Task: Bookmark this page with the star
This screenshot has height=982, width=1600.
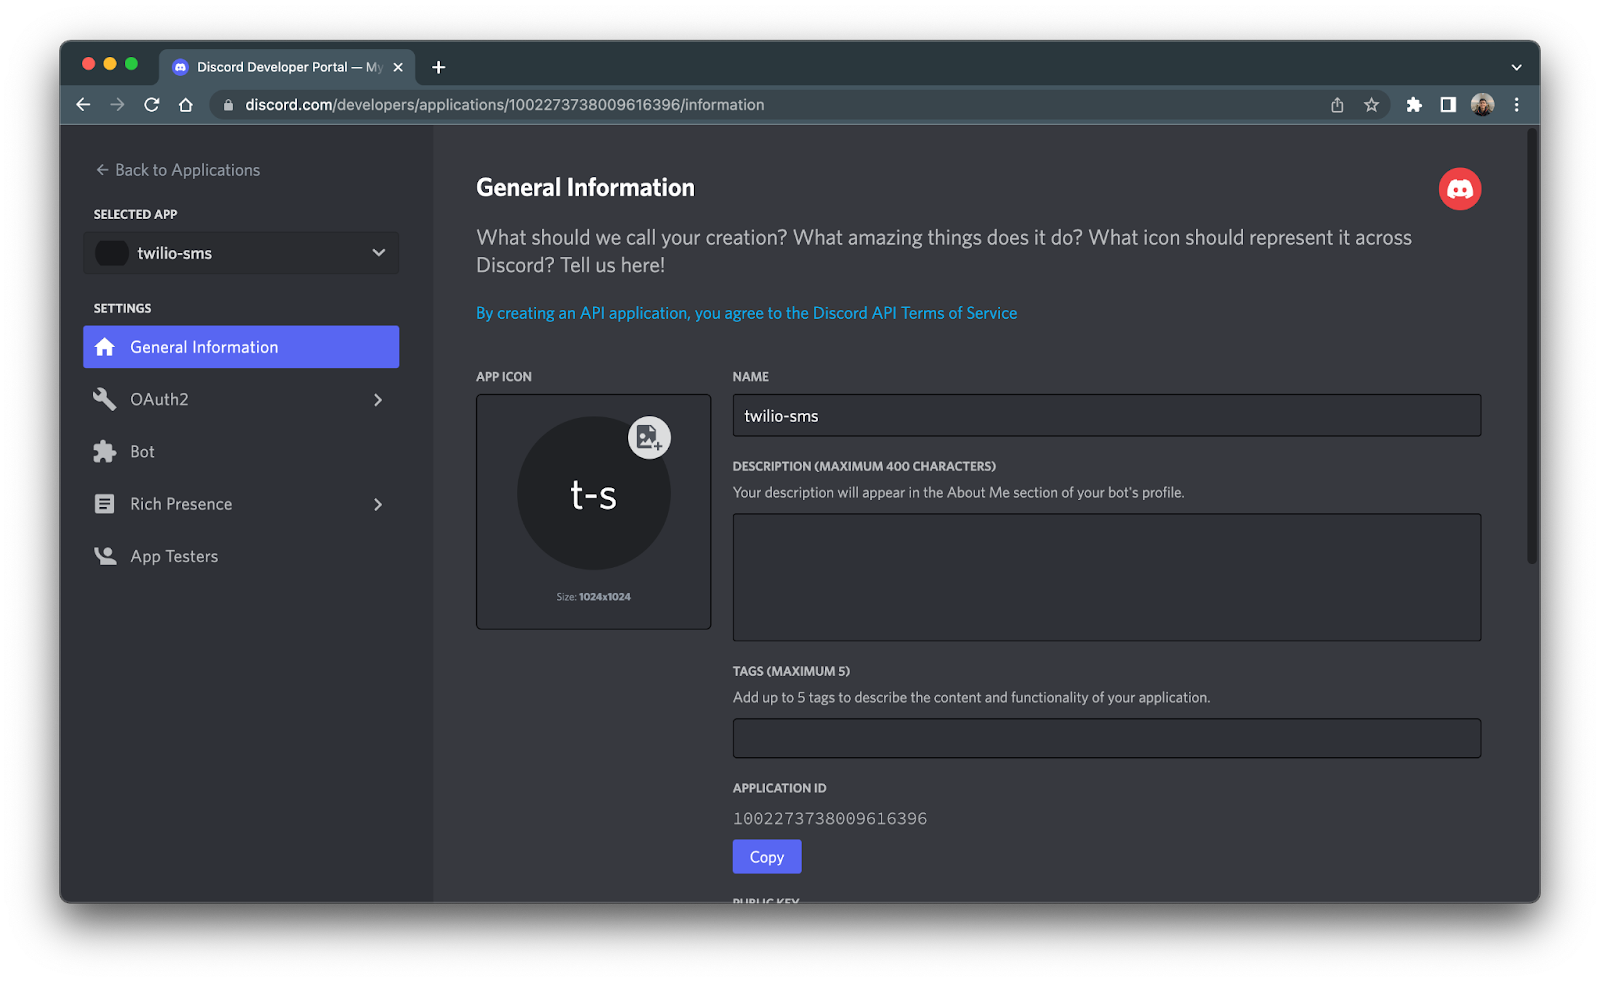Action: [1371, 105]
